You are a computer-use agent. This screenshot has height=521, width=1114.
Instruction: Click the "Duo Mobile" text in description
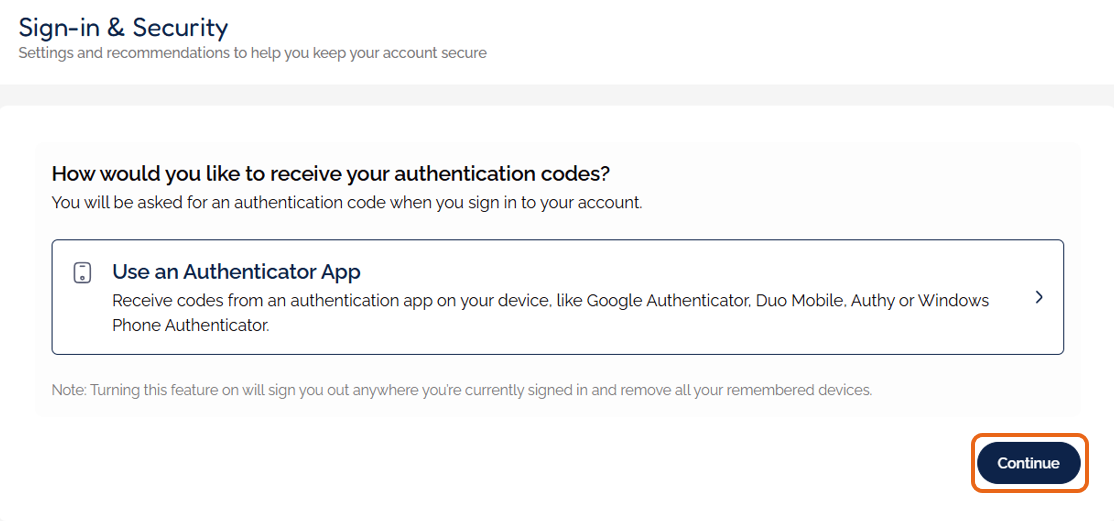pyautogui.click(x=799, y=301)
